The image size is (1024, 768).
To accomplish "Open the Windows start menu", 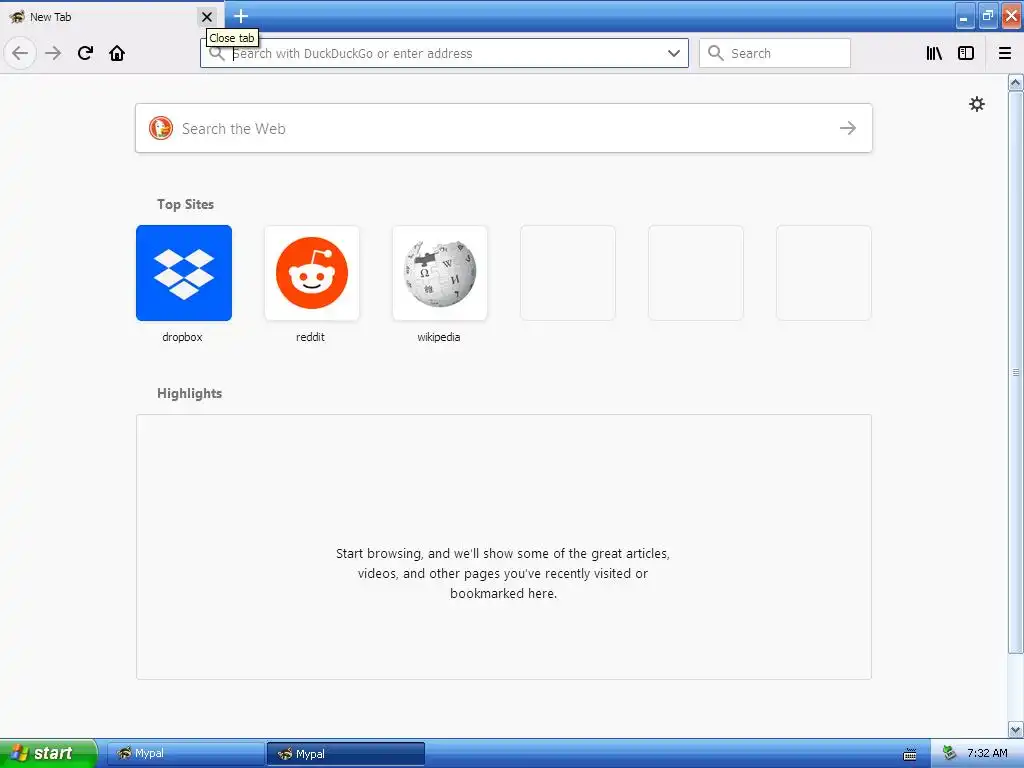I will 48,753.
